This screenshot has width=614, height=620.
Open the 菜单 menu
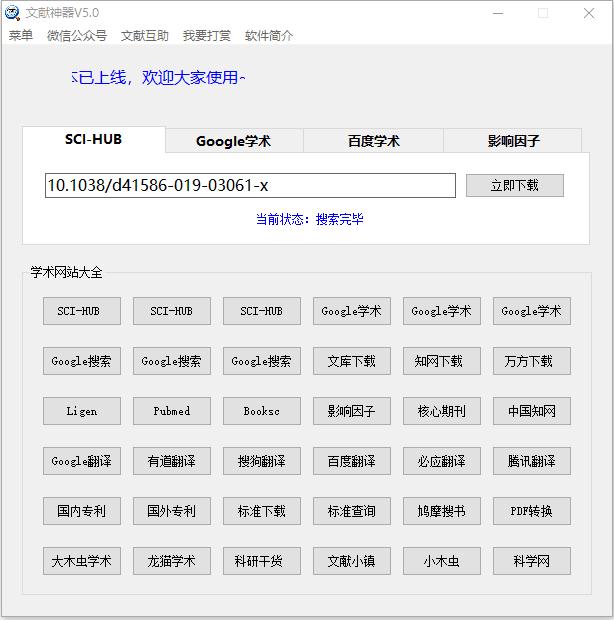point(21,35)
